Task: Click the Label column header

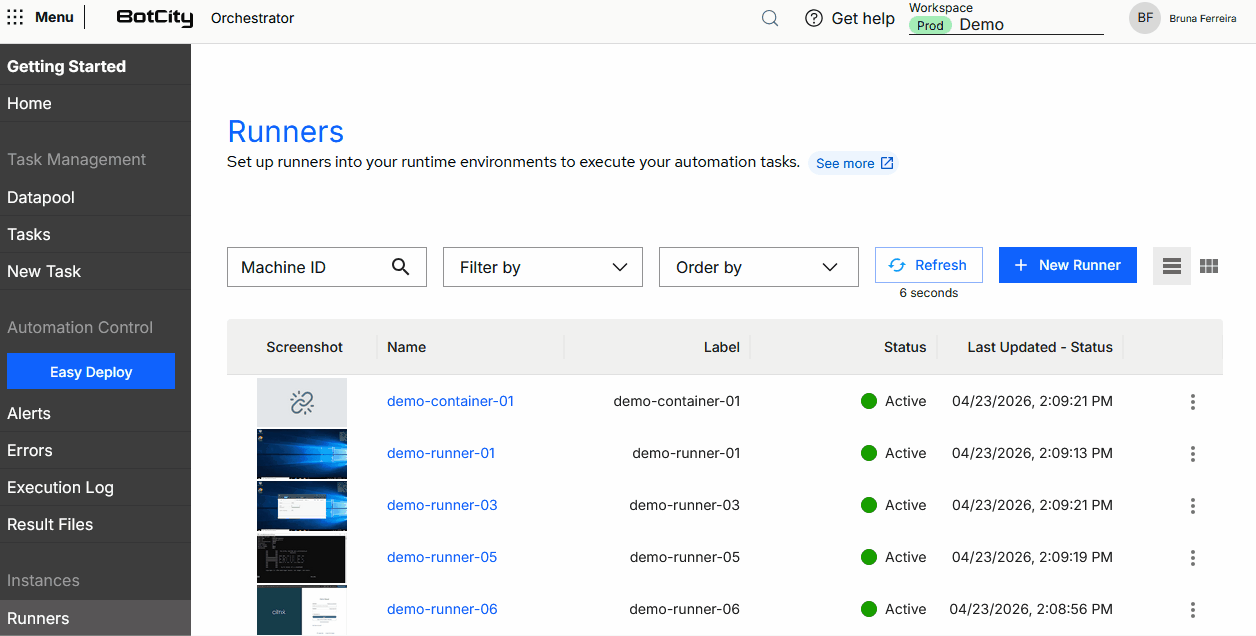Action: (x=722, y=347)
